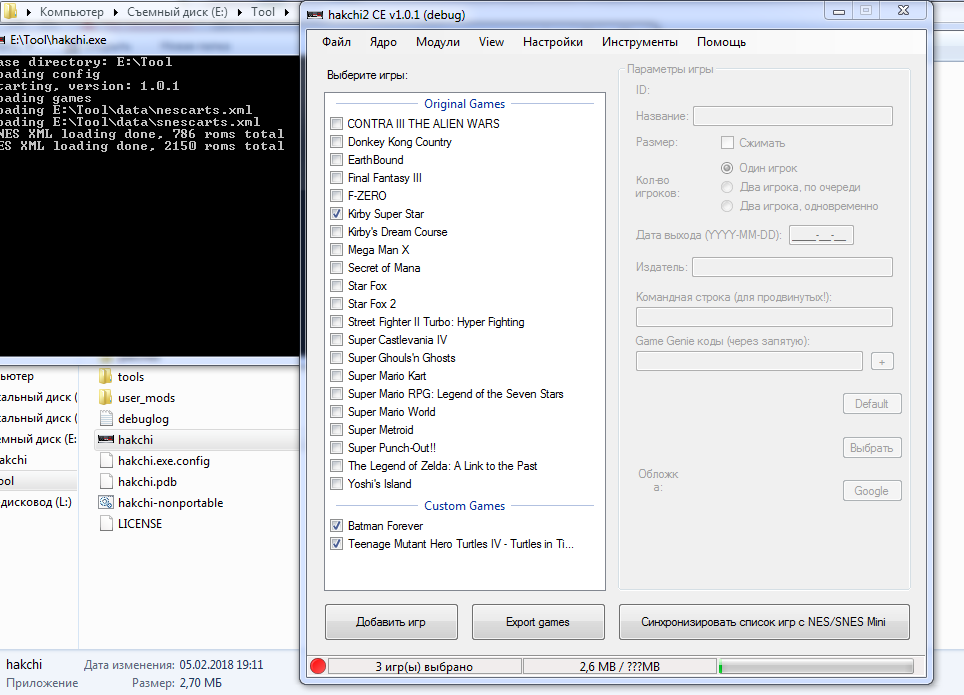
Task: Click the folder icon in Explorer address bar
Action: (x=9, y=12)
